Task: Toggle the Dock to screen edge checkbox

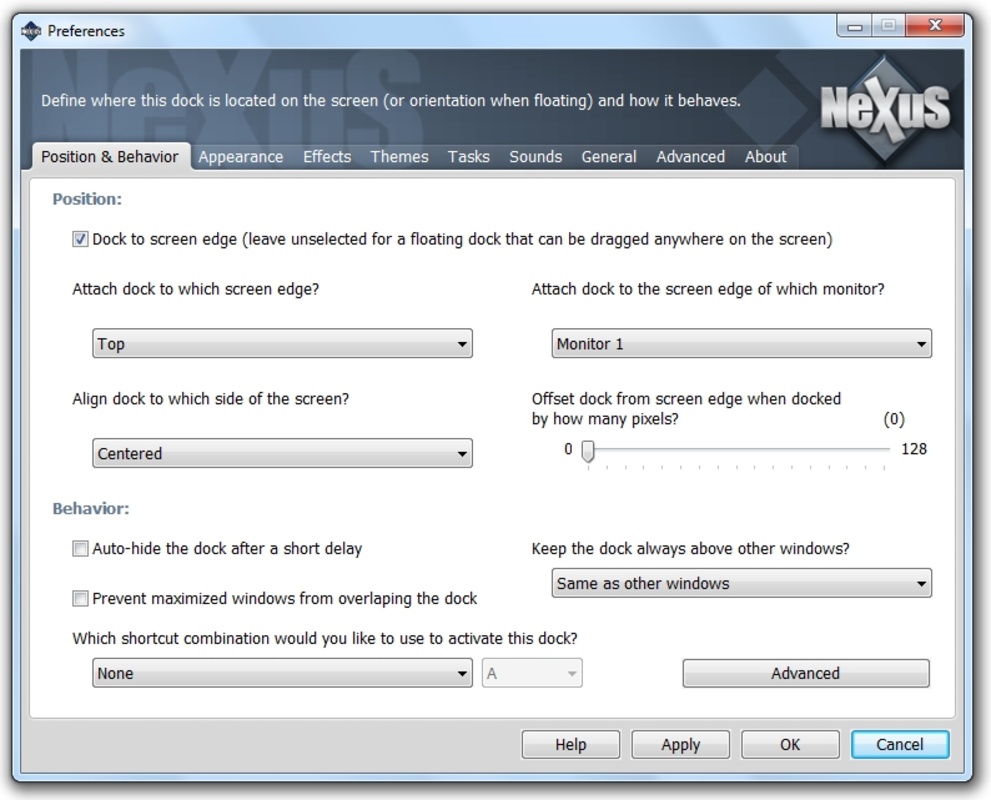Action: tap(80, 239)
